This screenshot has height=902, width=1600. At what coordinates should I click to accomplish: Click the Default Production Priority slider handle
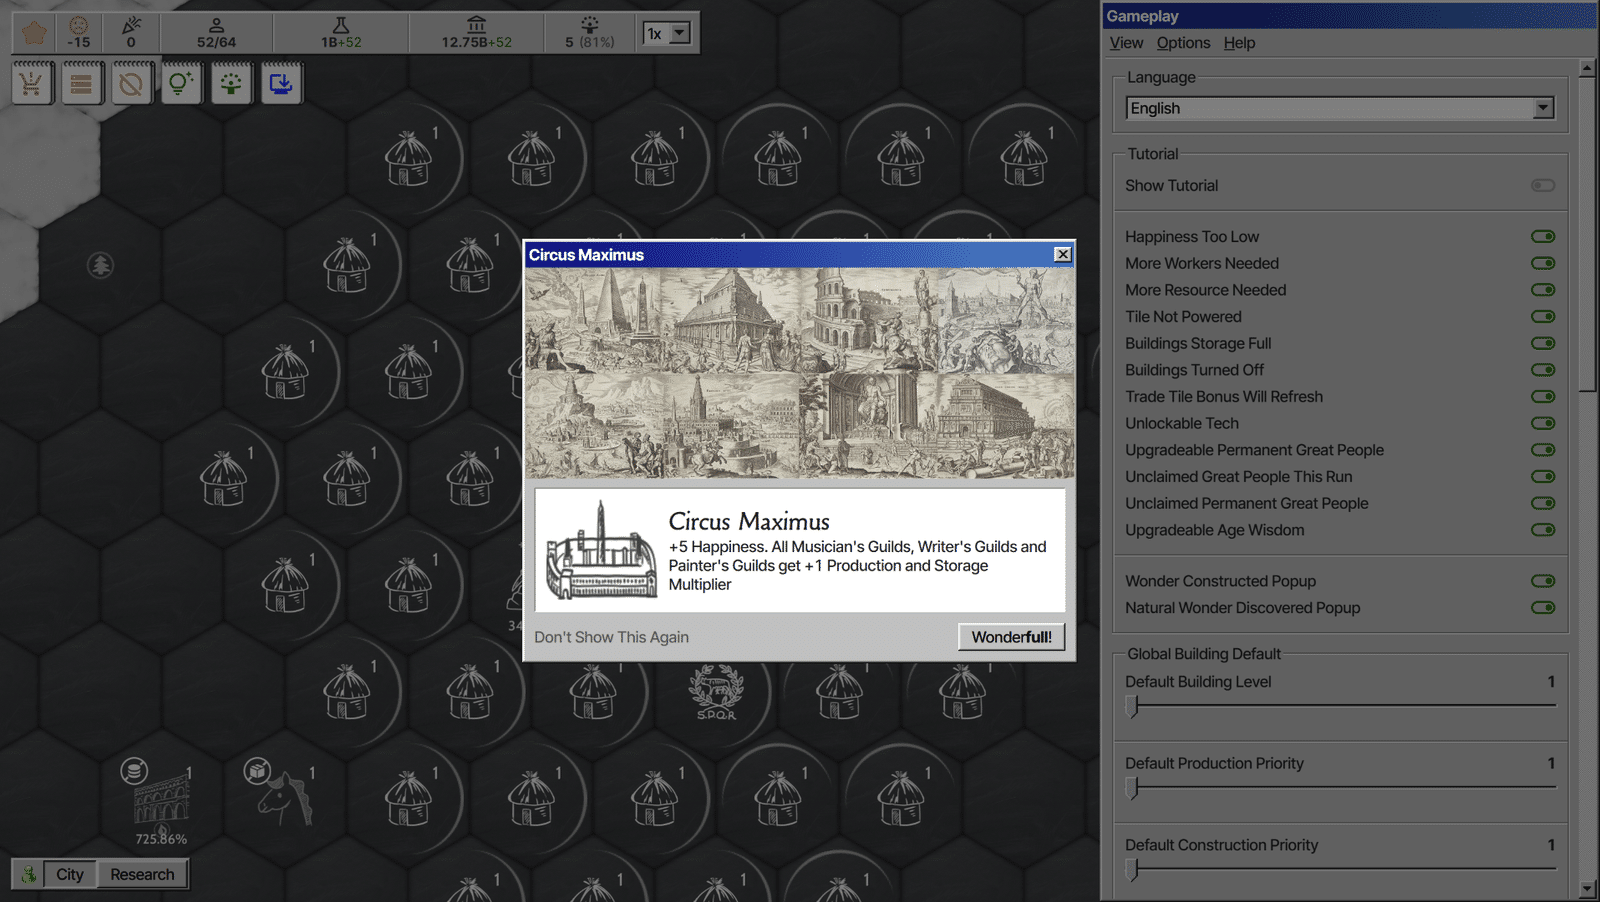click(1132, 788)
